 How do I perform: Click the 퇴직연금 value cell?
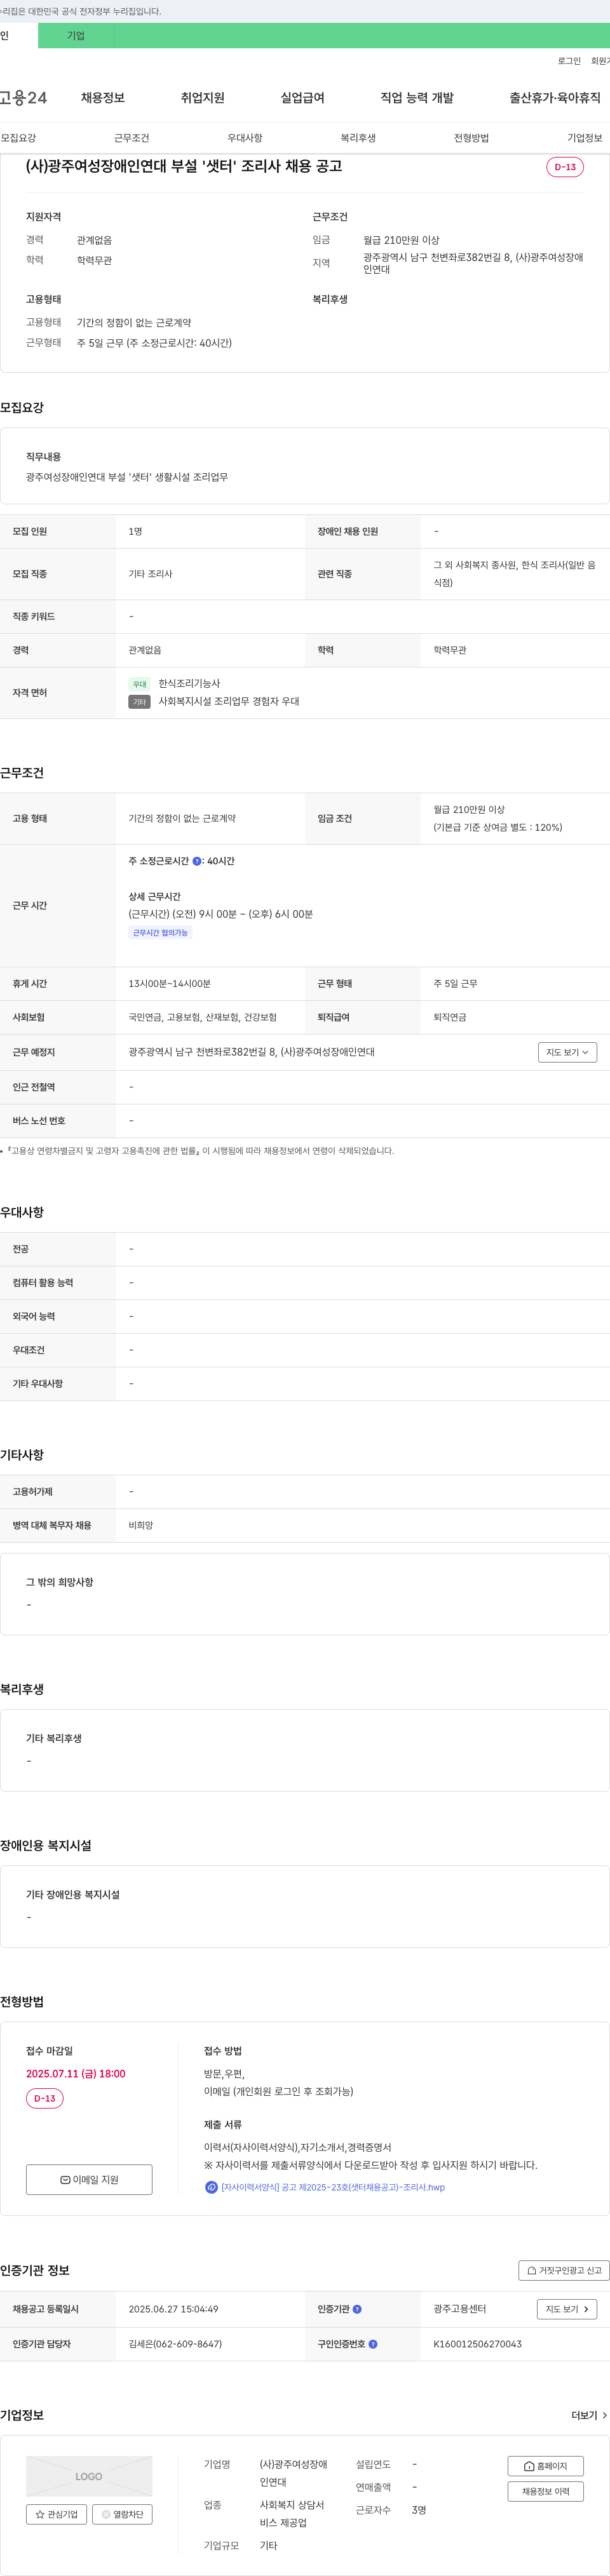point(450,1017)
